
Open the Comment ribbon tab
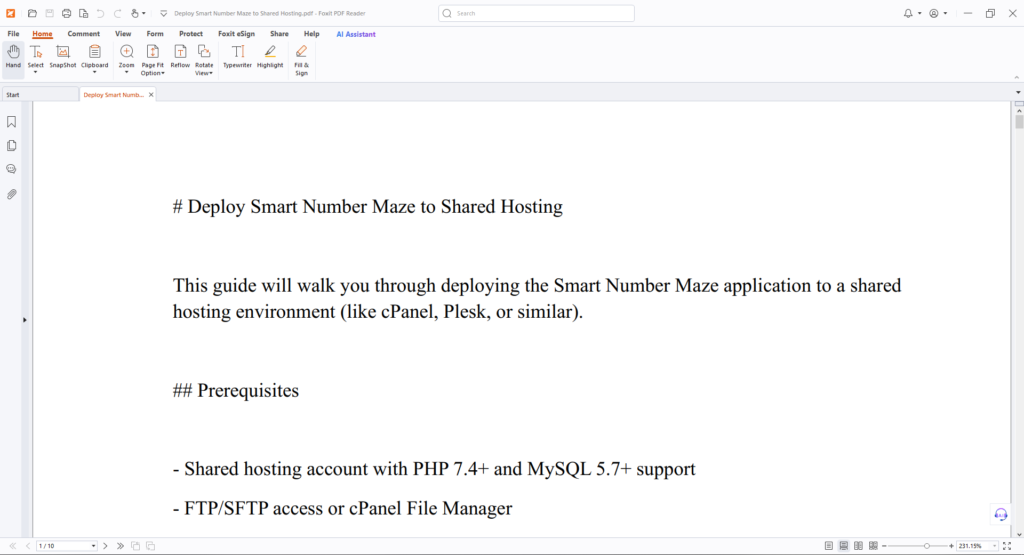pos(84,33)
